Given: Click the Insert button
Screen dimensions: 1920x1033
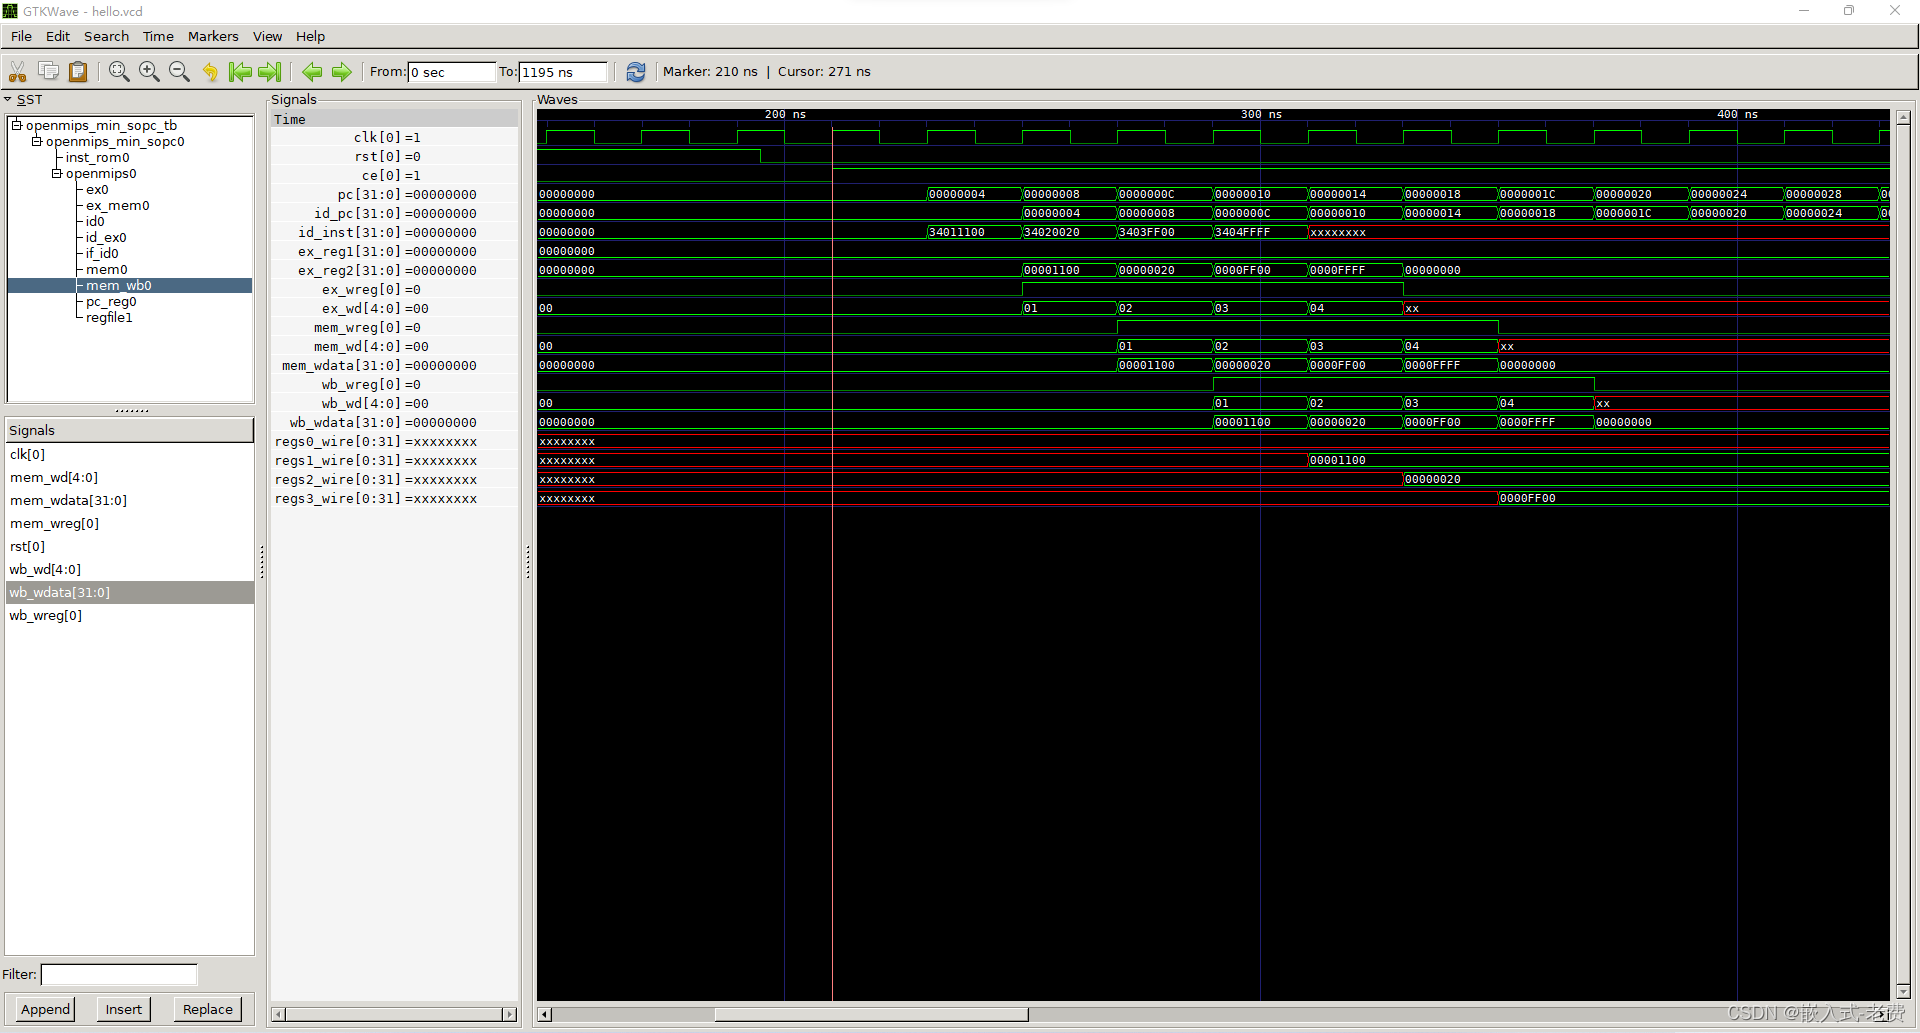Looking at the screenshot, I should (124, 1009).
